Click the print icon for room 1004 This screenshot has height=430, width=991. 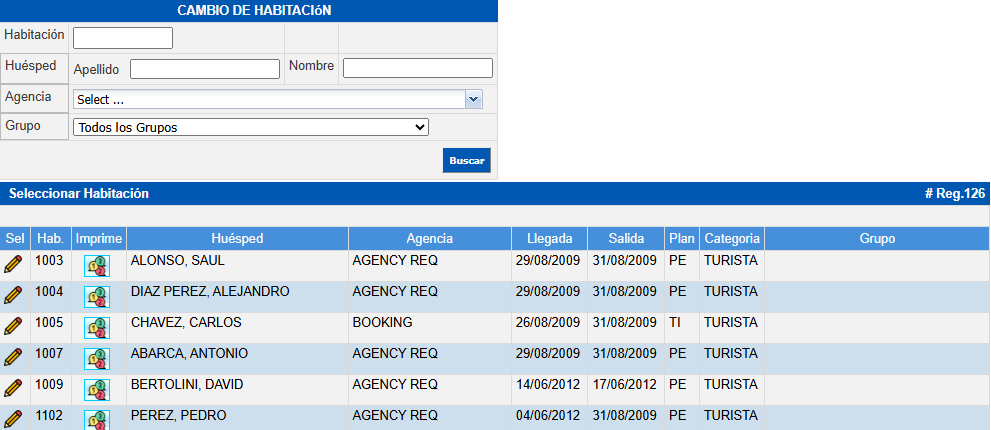point(97,297)
